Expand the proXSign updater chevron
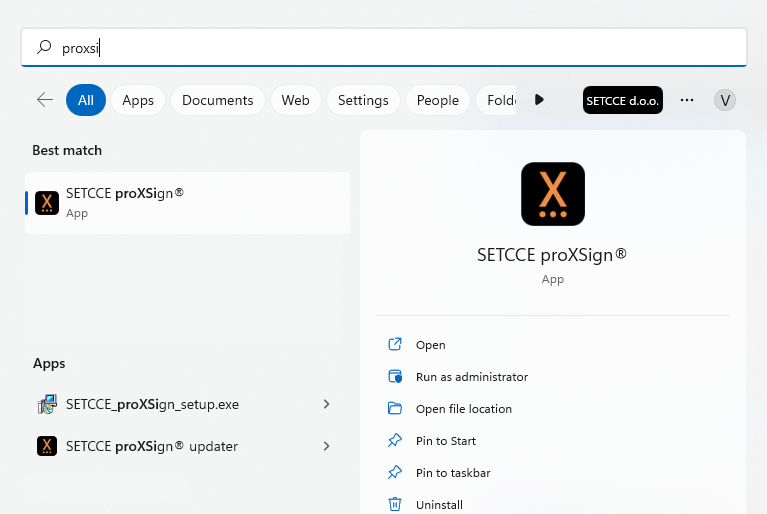Image resolution: width=767 pixels, height=514 pixels. 326,446
